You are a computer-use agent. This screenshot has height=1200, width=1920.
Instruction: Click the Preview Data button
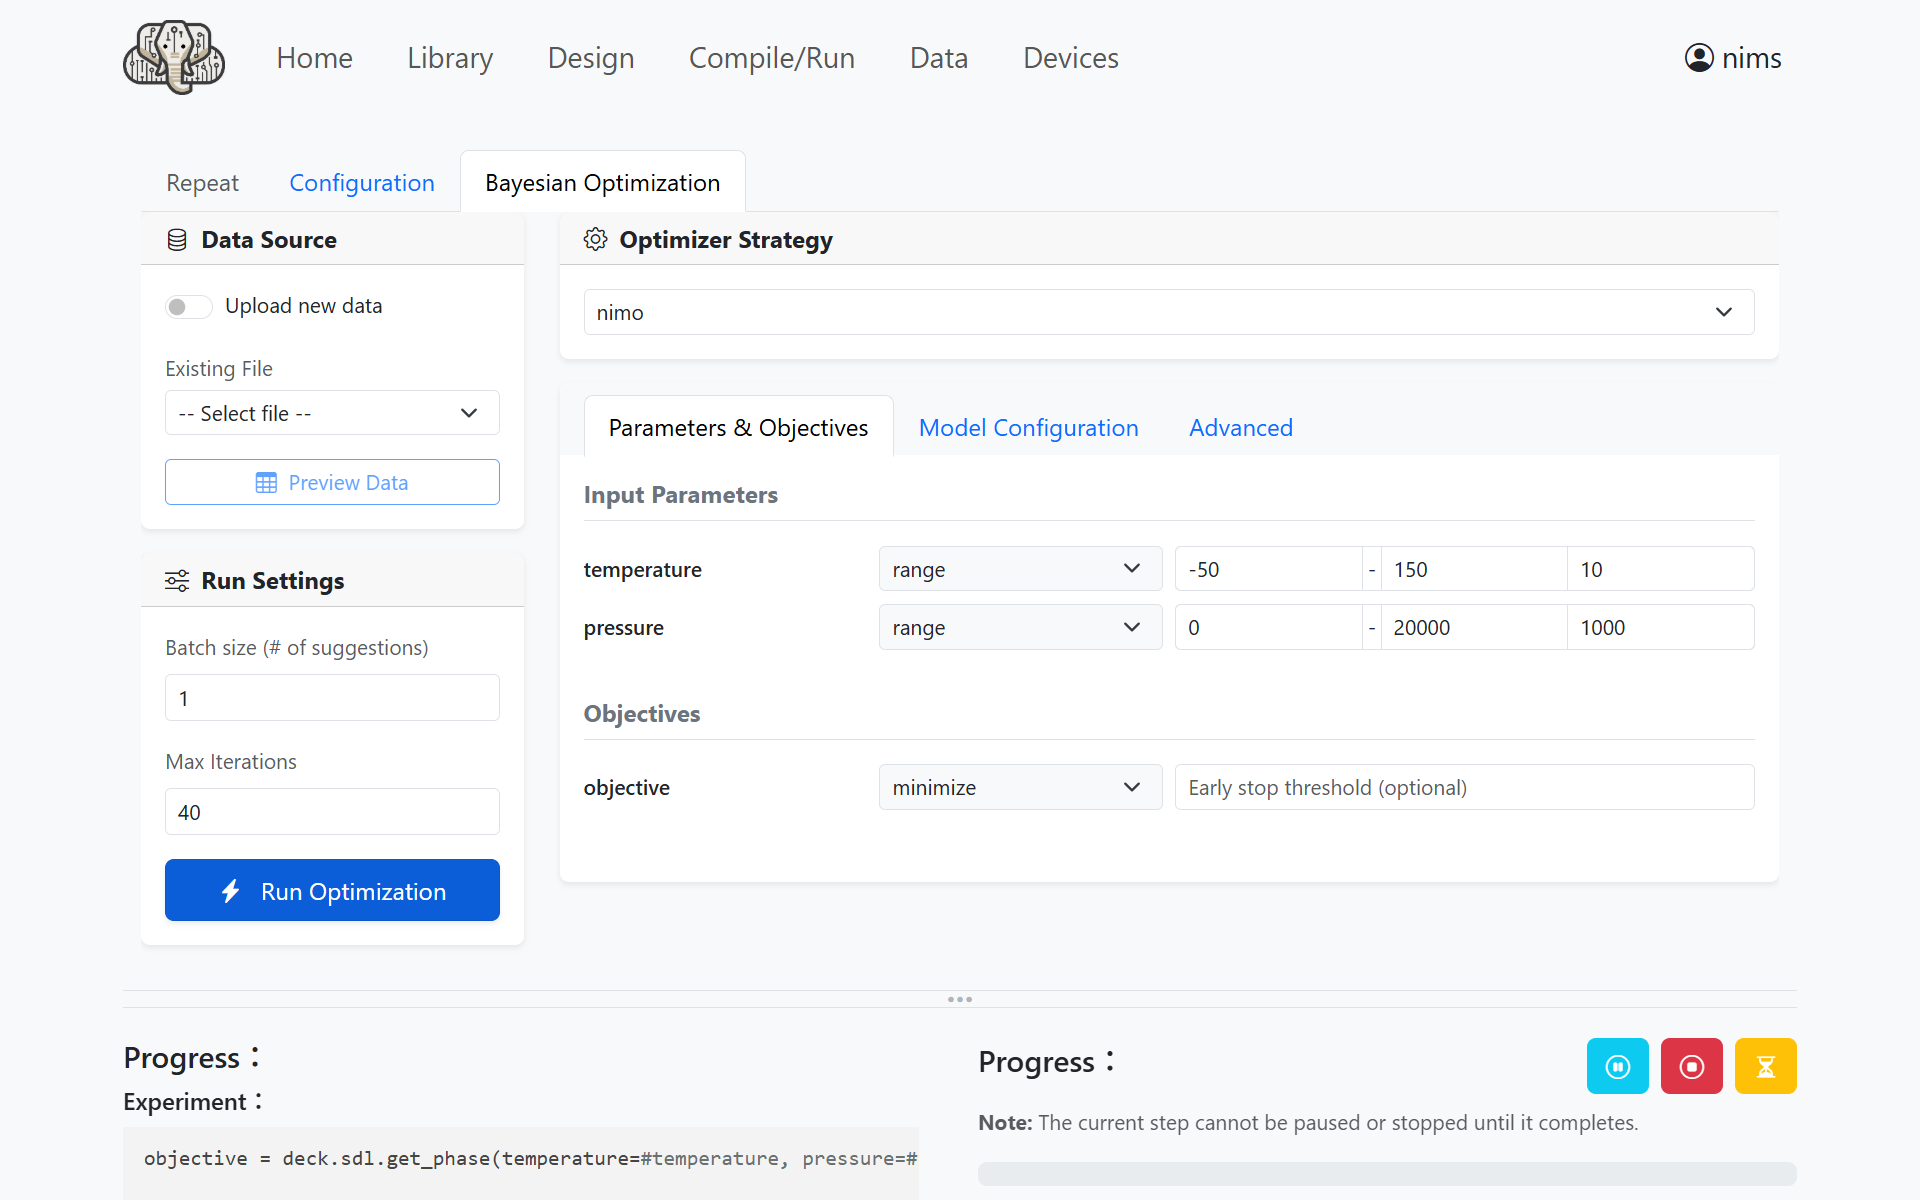tap(332, 483)
